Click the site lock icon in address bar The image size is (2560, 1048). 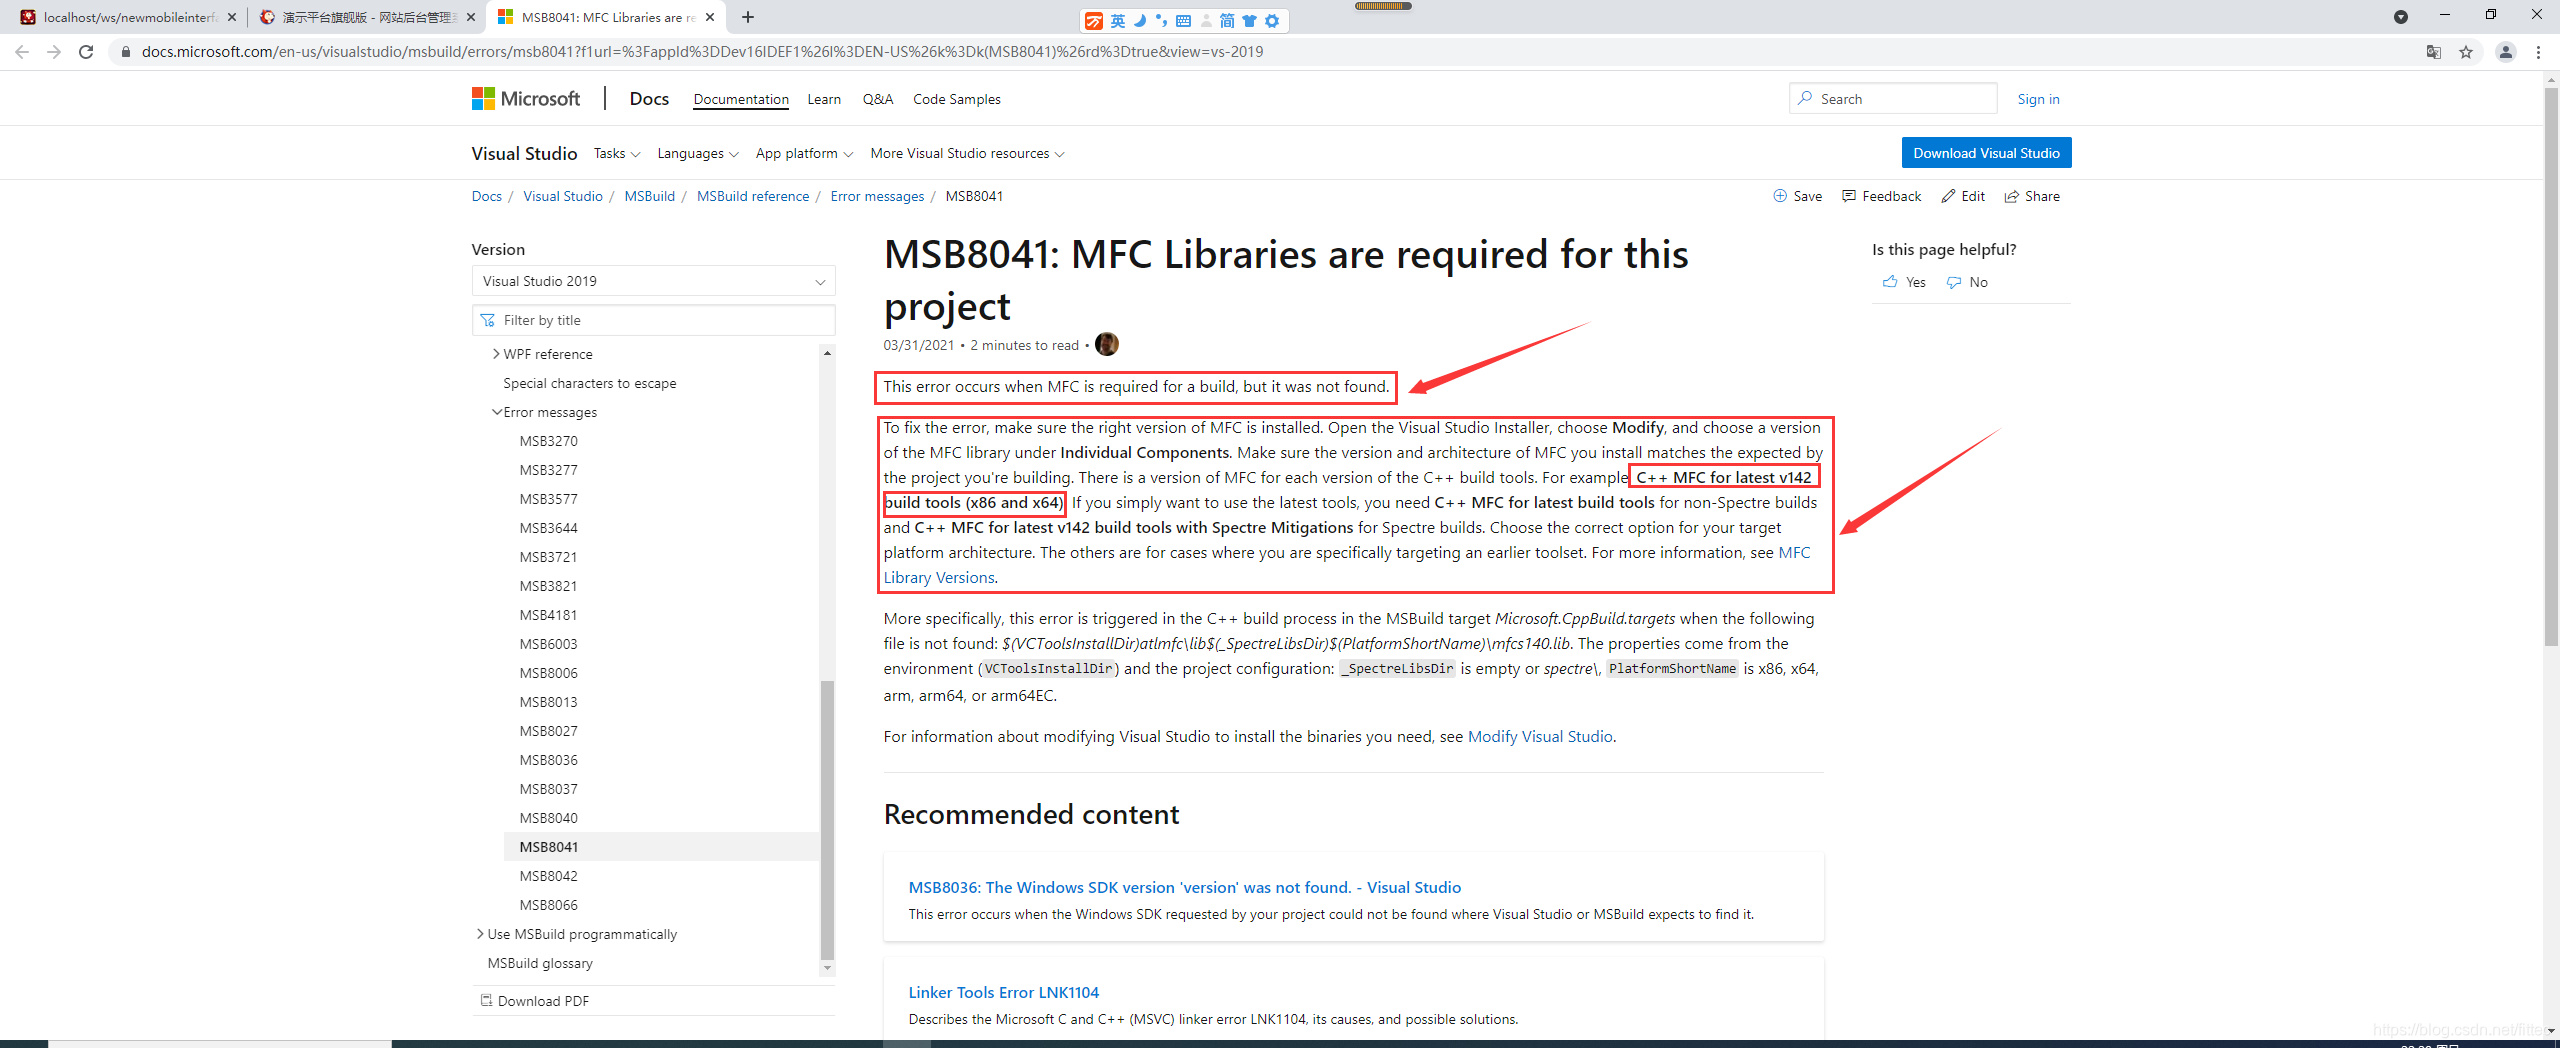click(125, 52)
